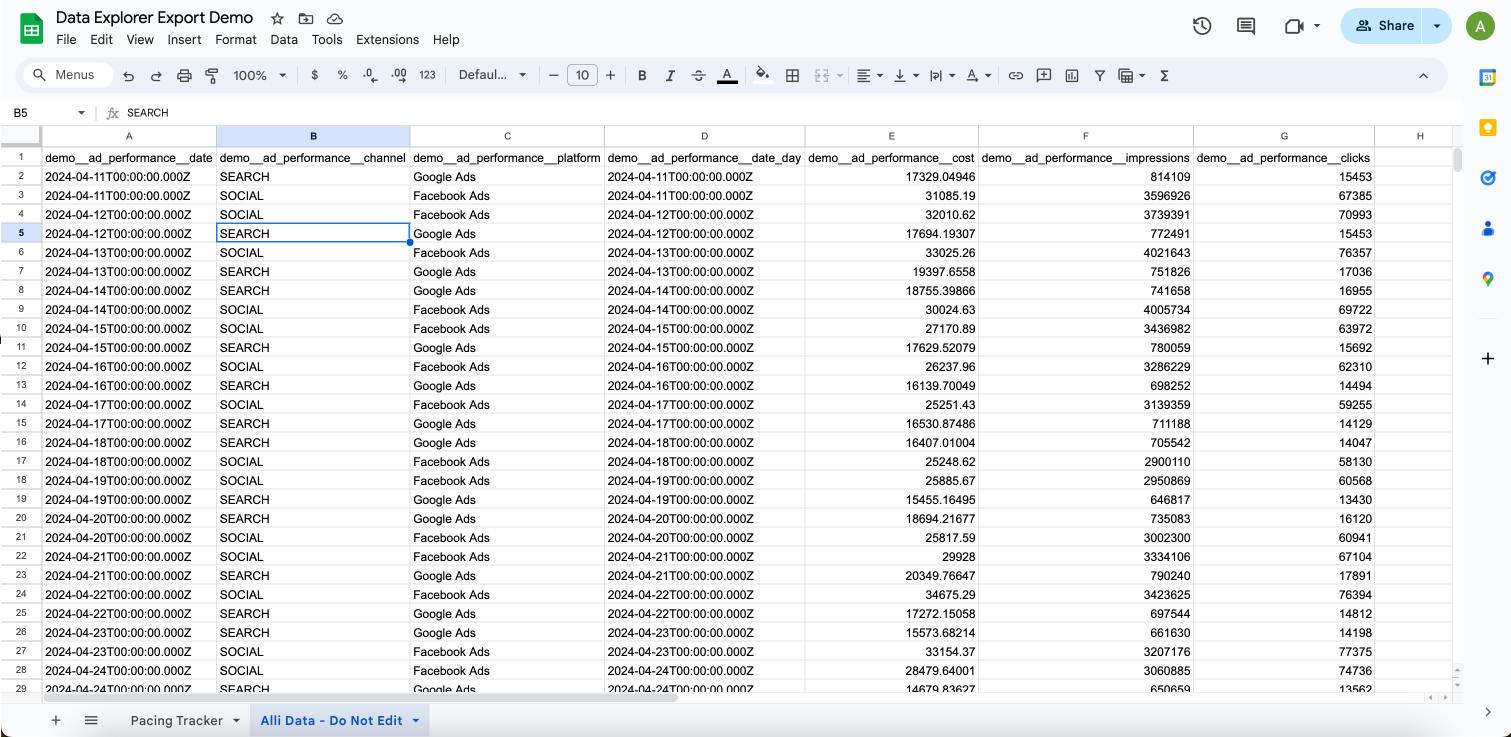
Task: Open the functions (Σ) menu
Action: pos(1164,75)
